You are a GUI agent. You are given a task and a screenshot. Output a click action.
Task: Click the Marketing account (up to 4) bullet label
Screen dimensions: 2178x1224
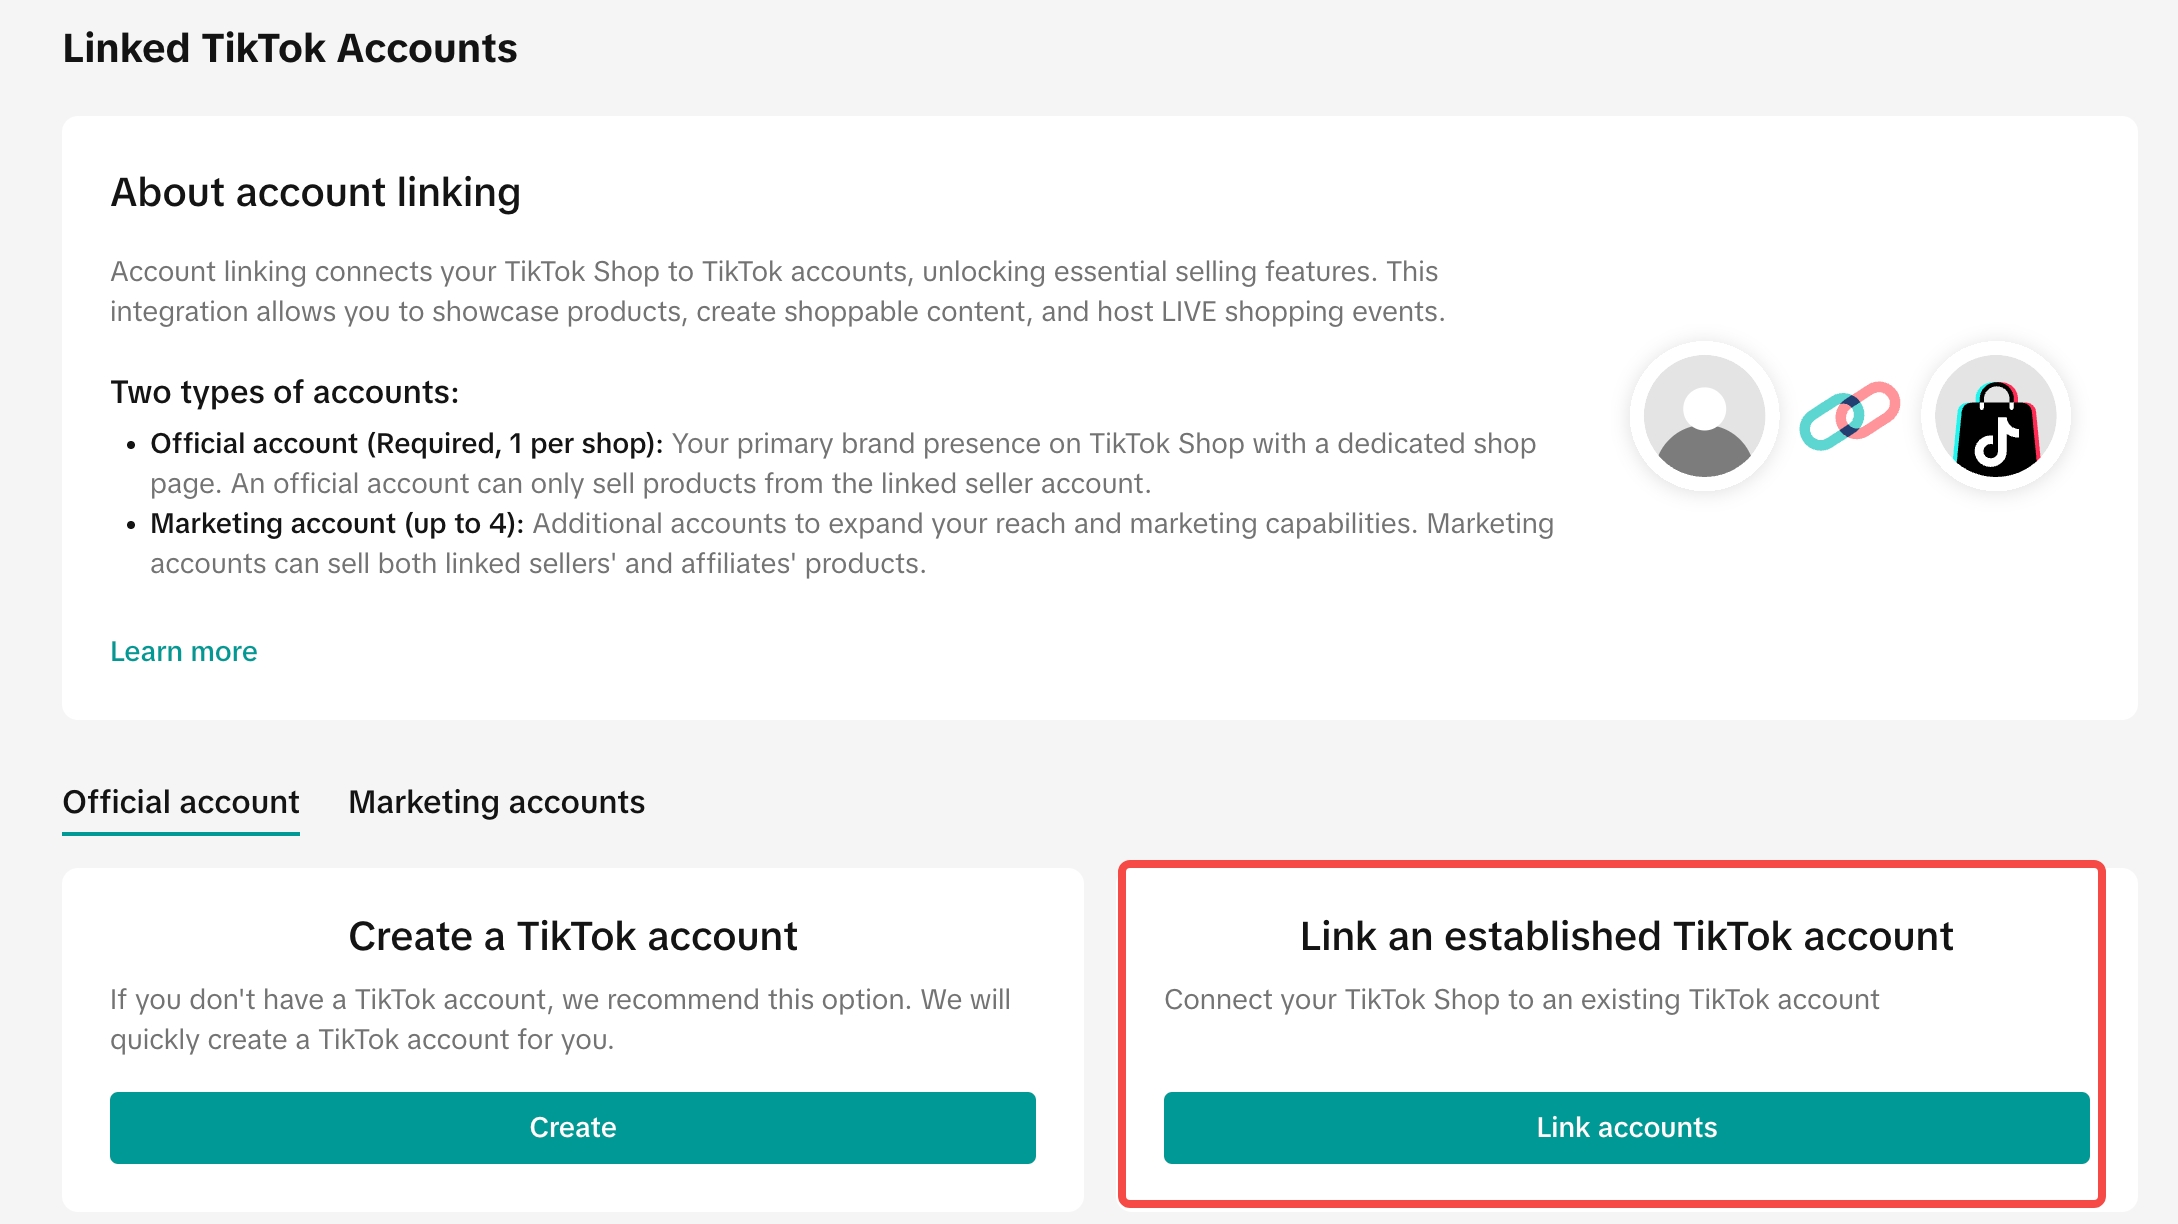pyautogui.click(x=337, y=523)
